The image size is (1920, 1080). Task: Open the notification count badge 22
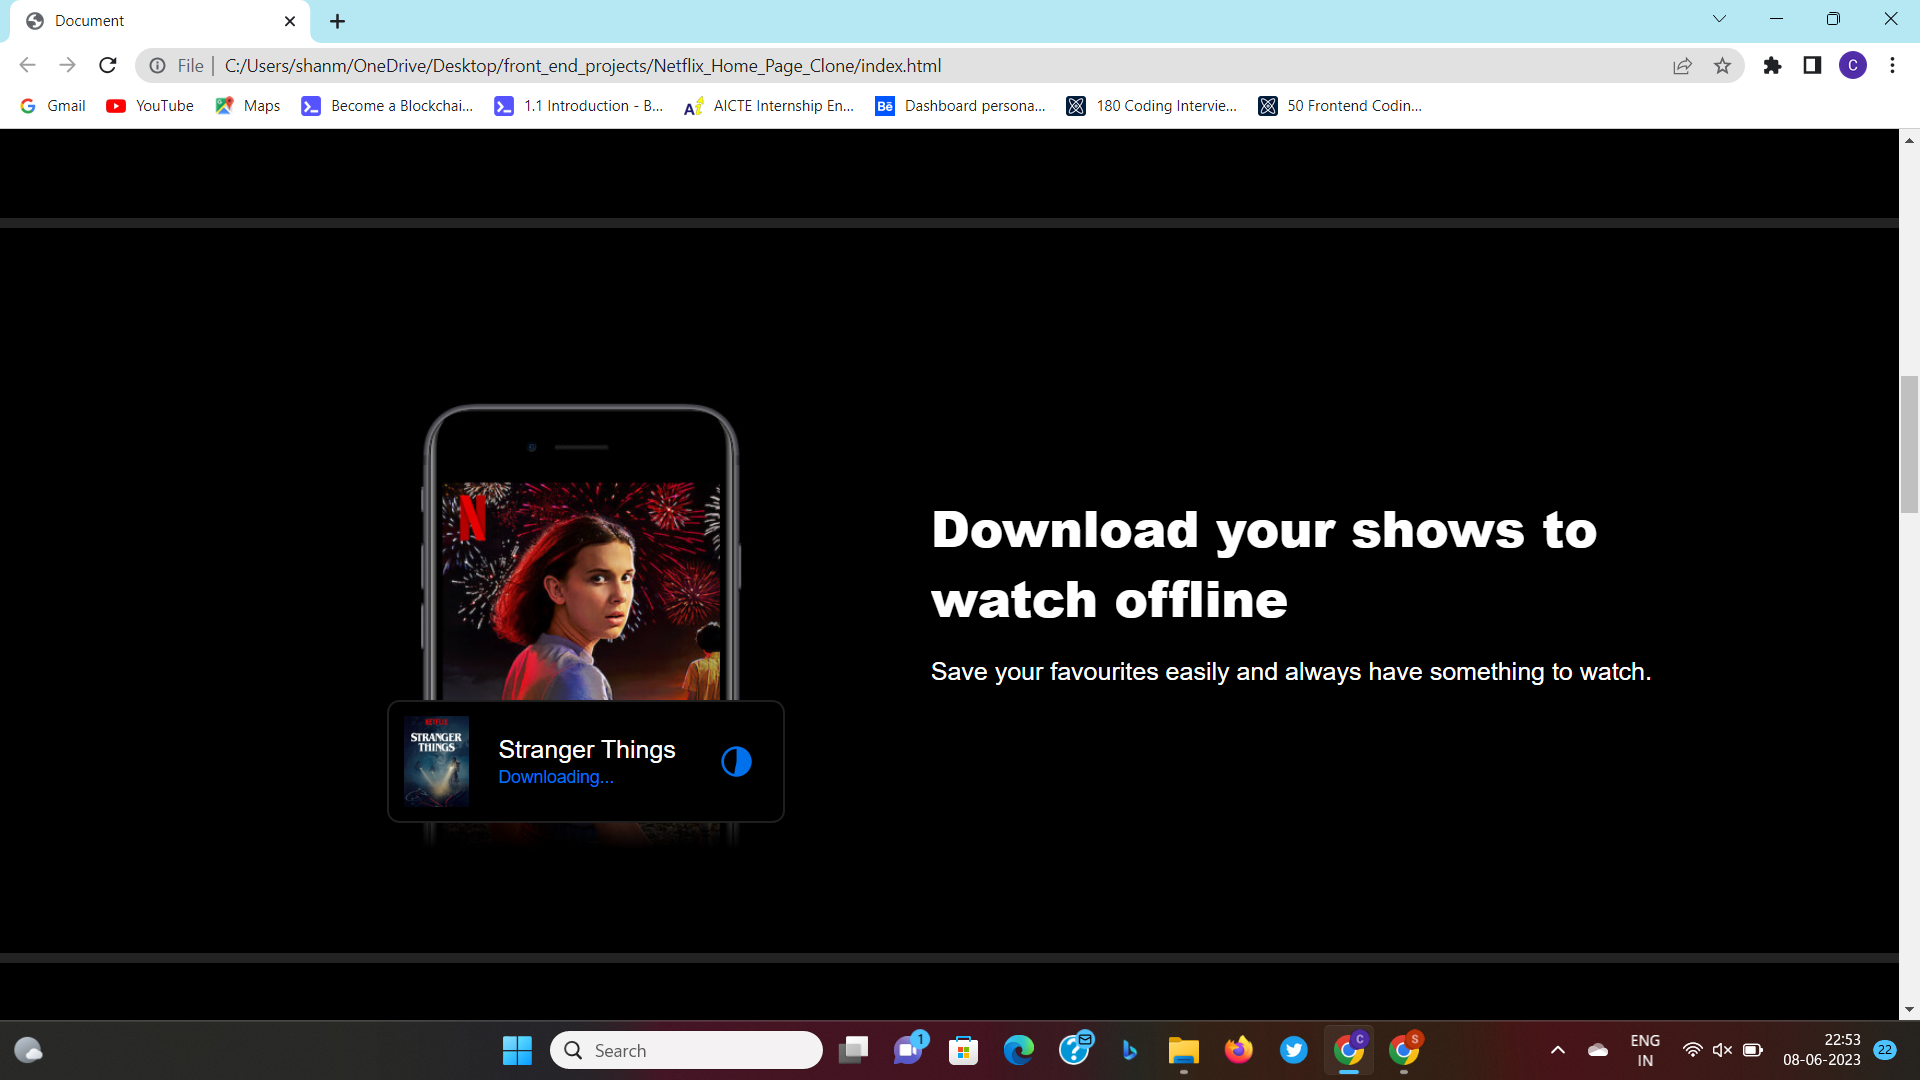click(x=1885, y=1050)
